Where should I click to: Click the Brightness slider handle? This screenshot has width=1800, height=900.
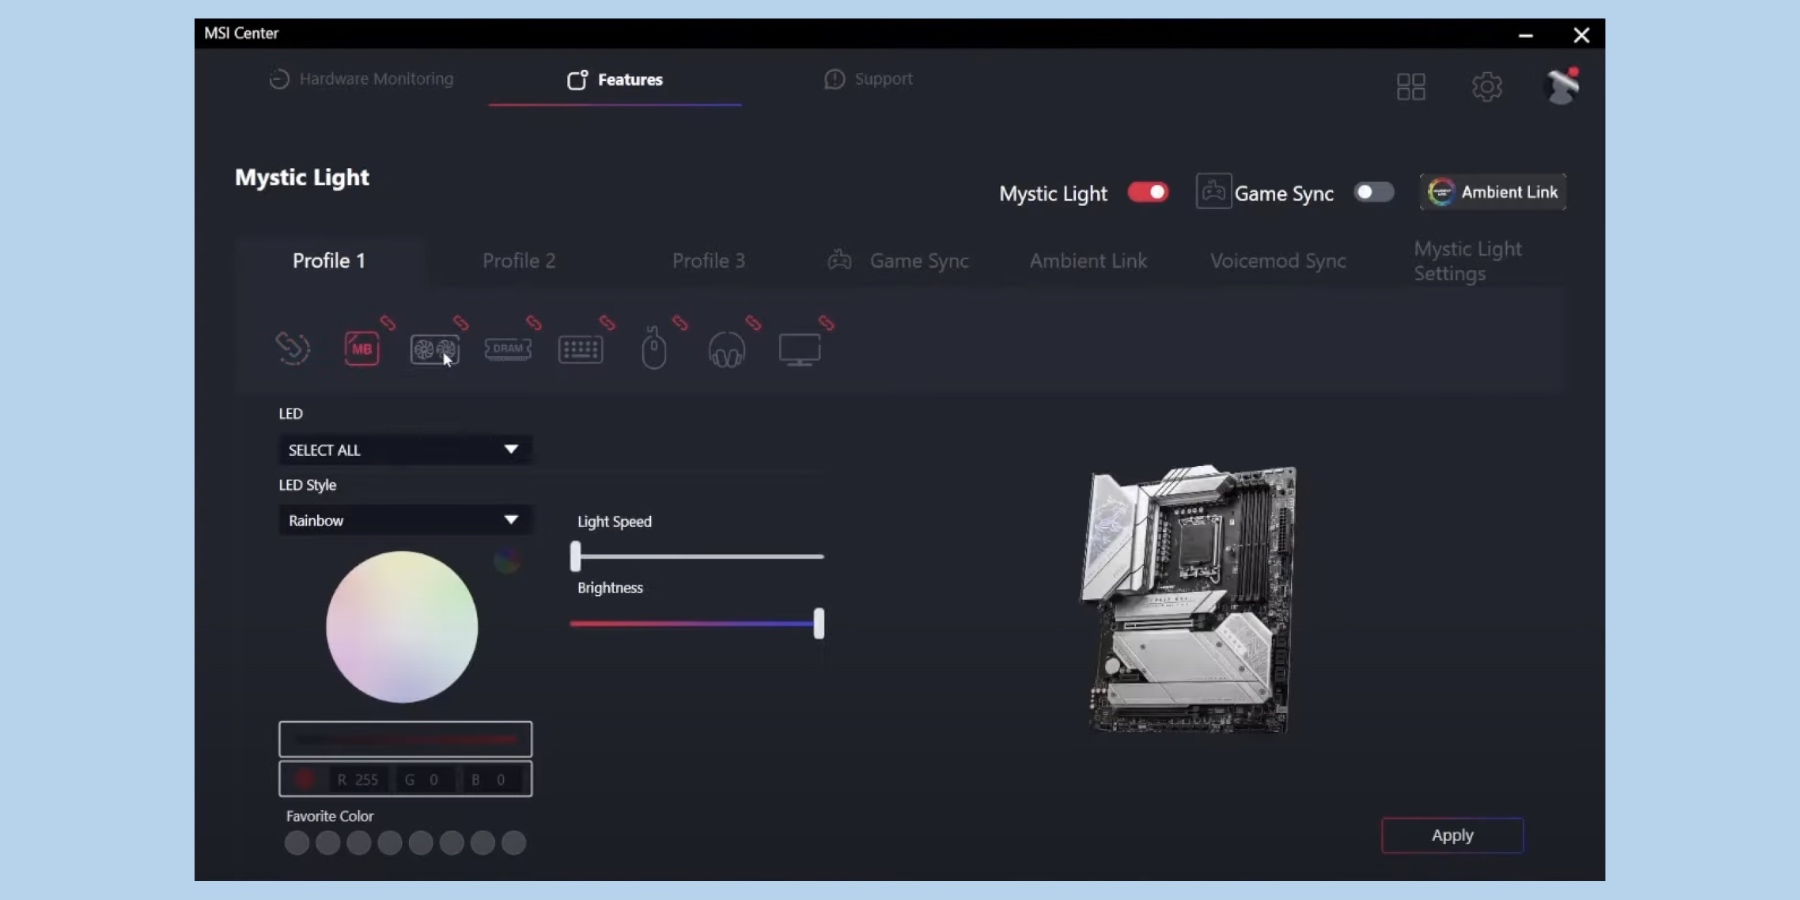point(819,624)
